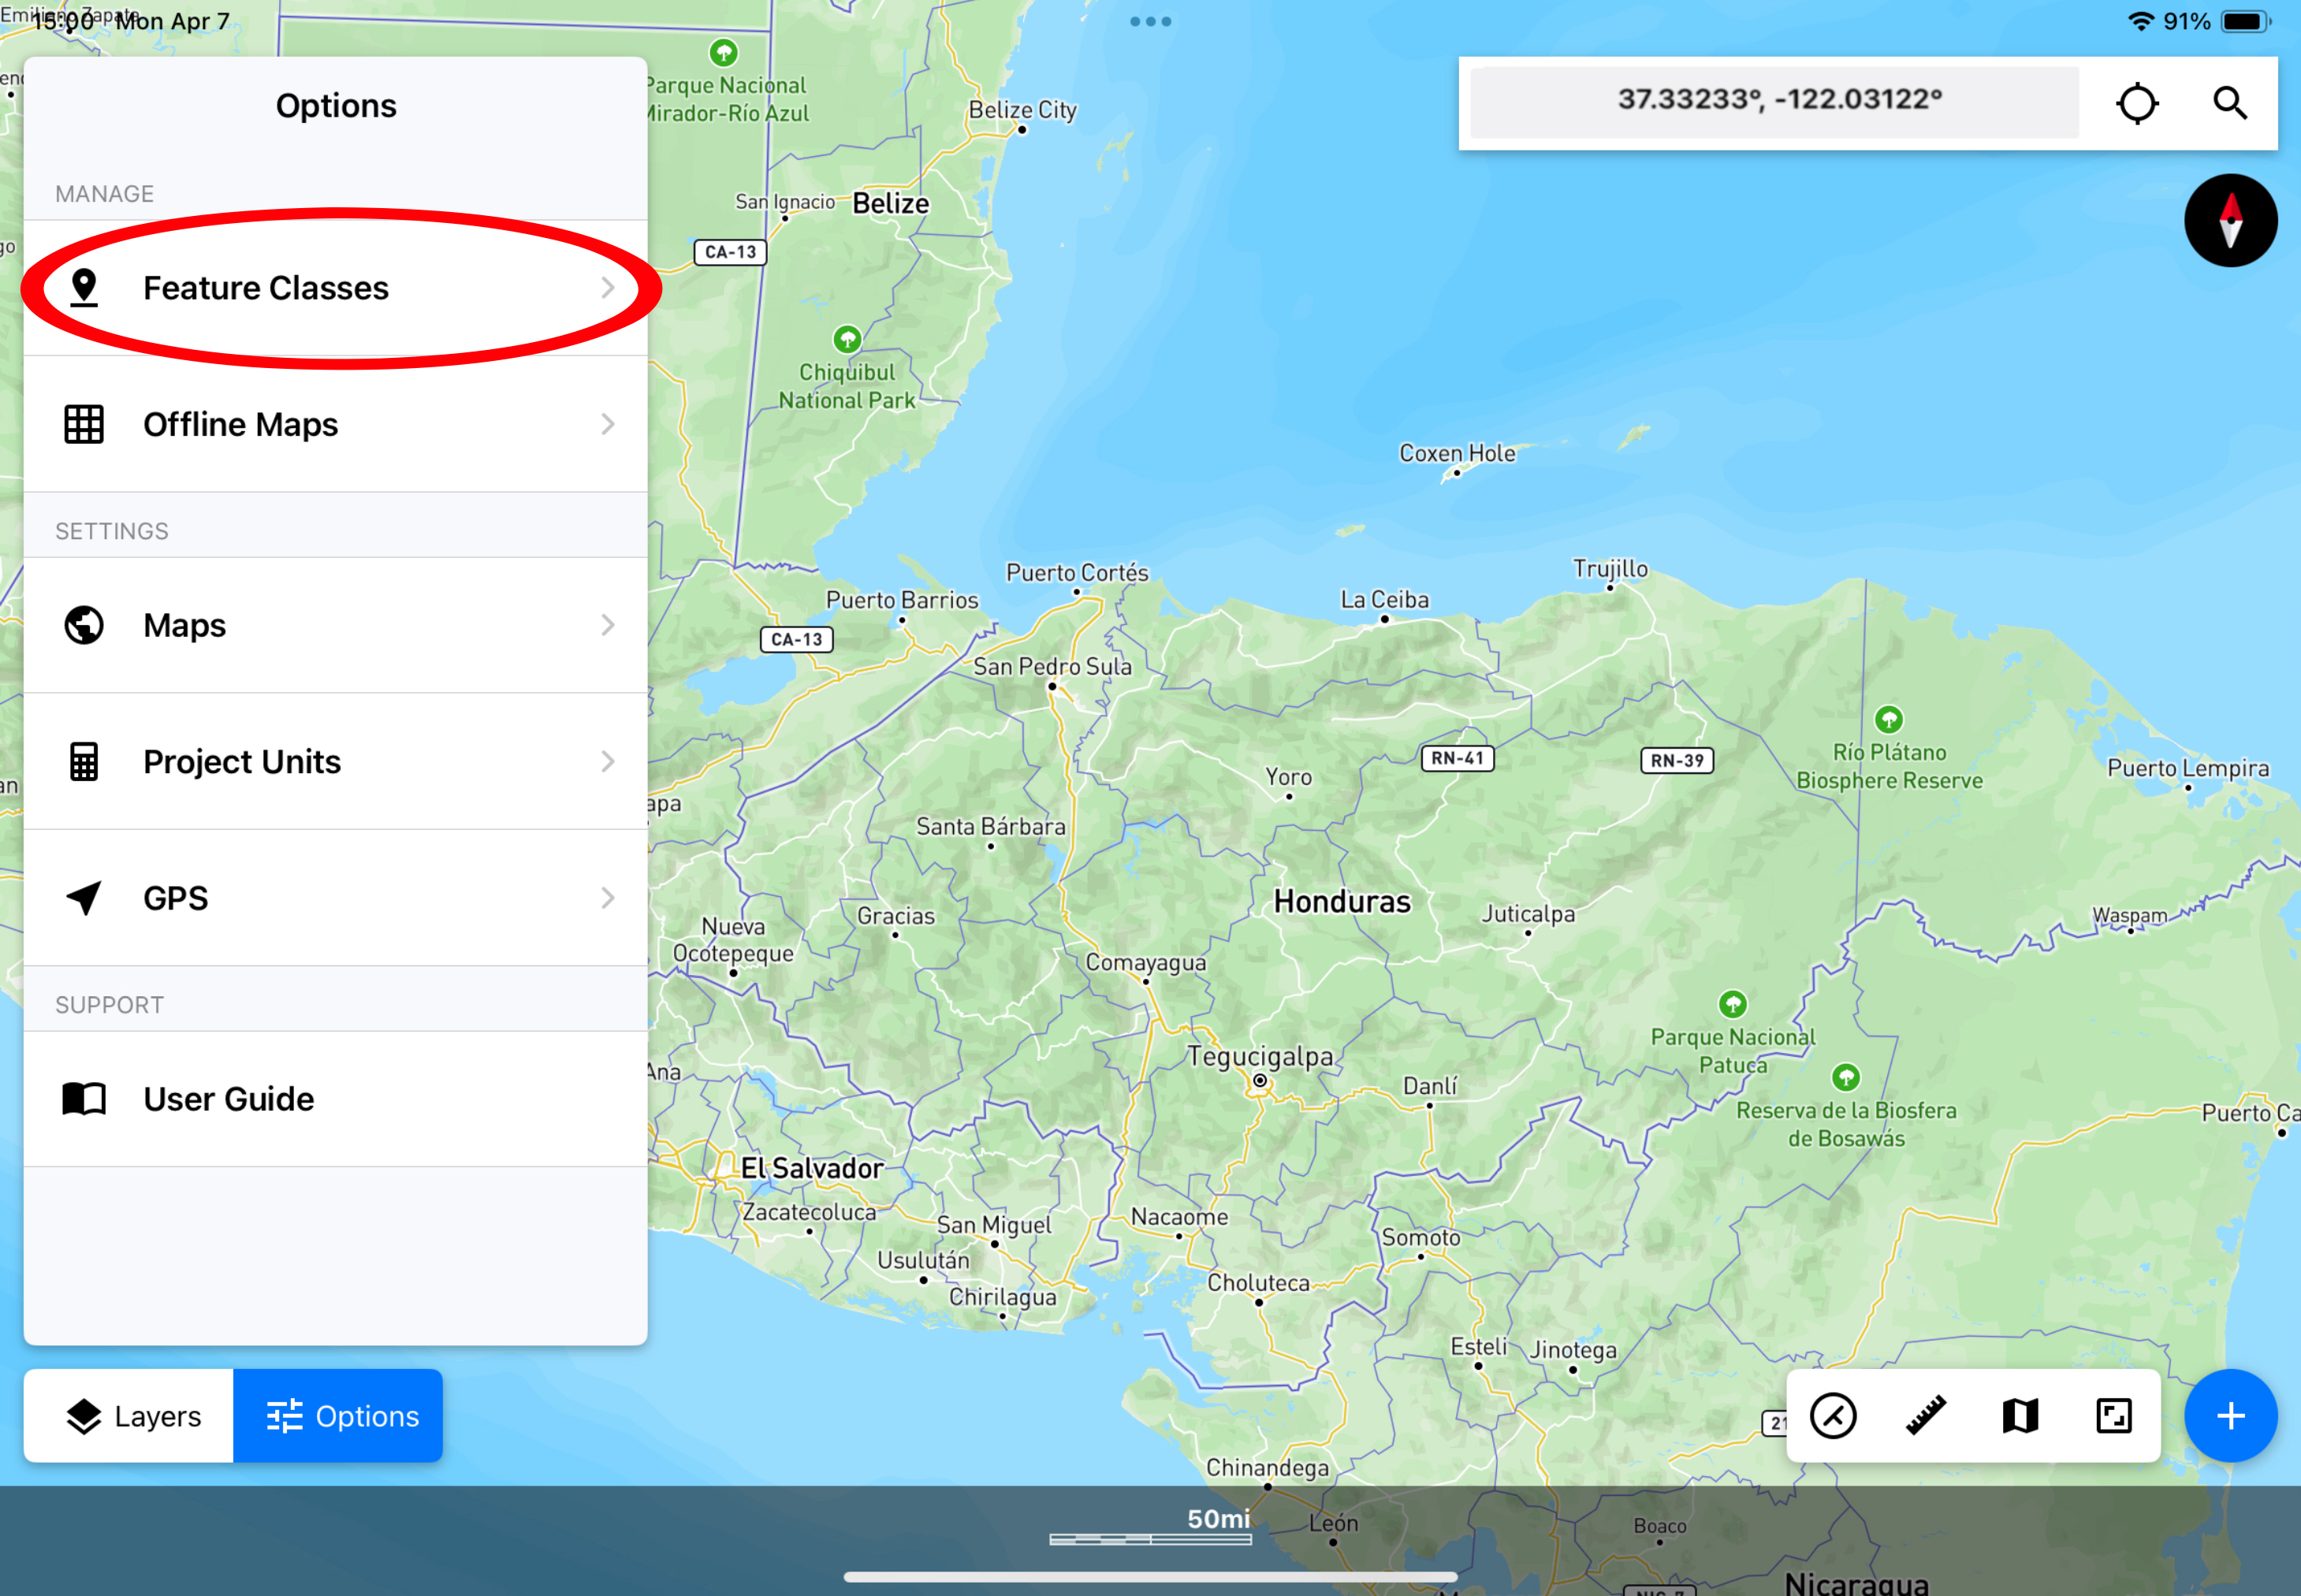The width and height of the screenshot is (2301, 1596).
Task: Open the three-dot multitasking menu
Action: point(1150,21)
